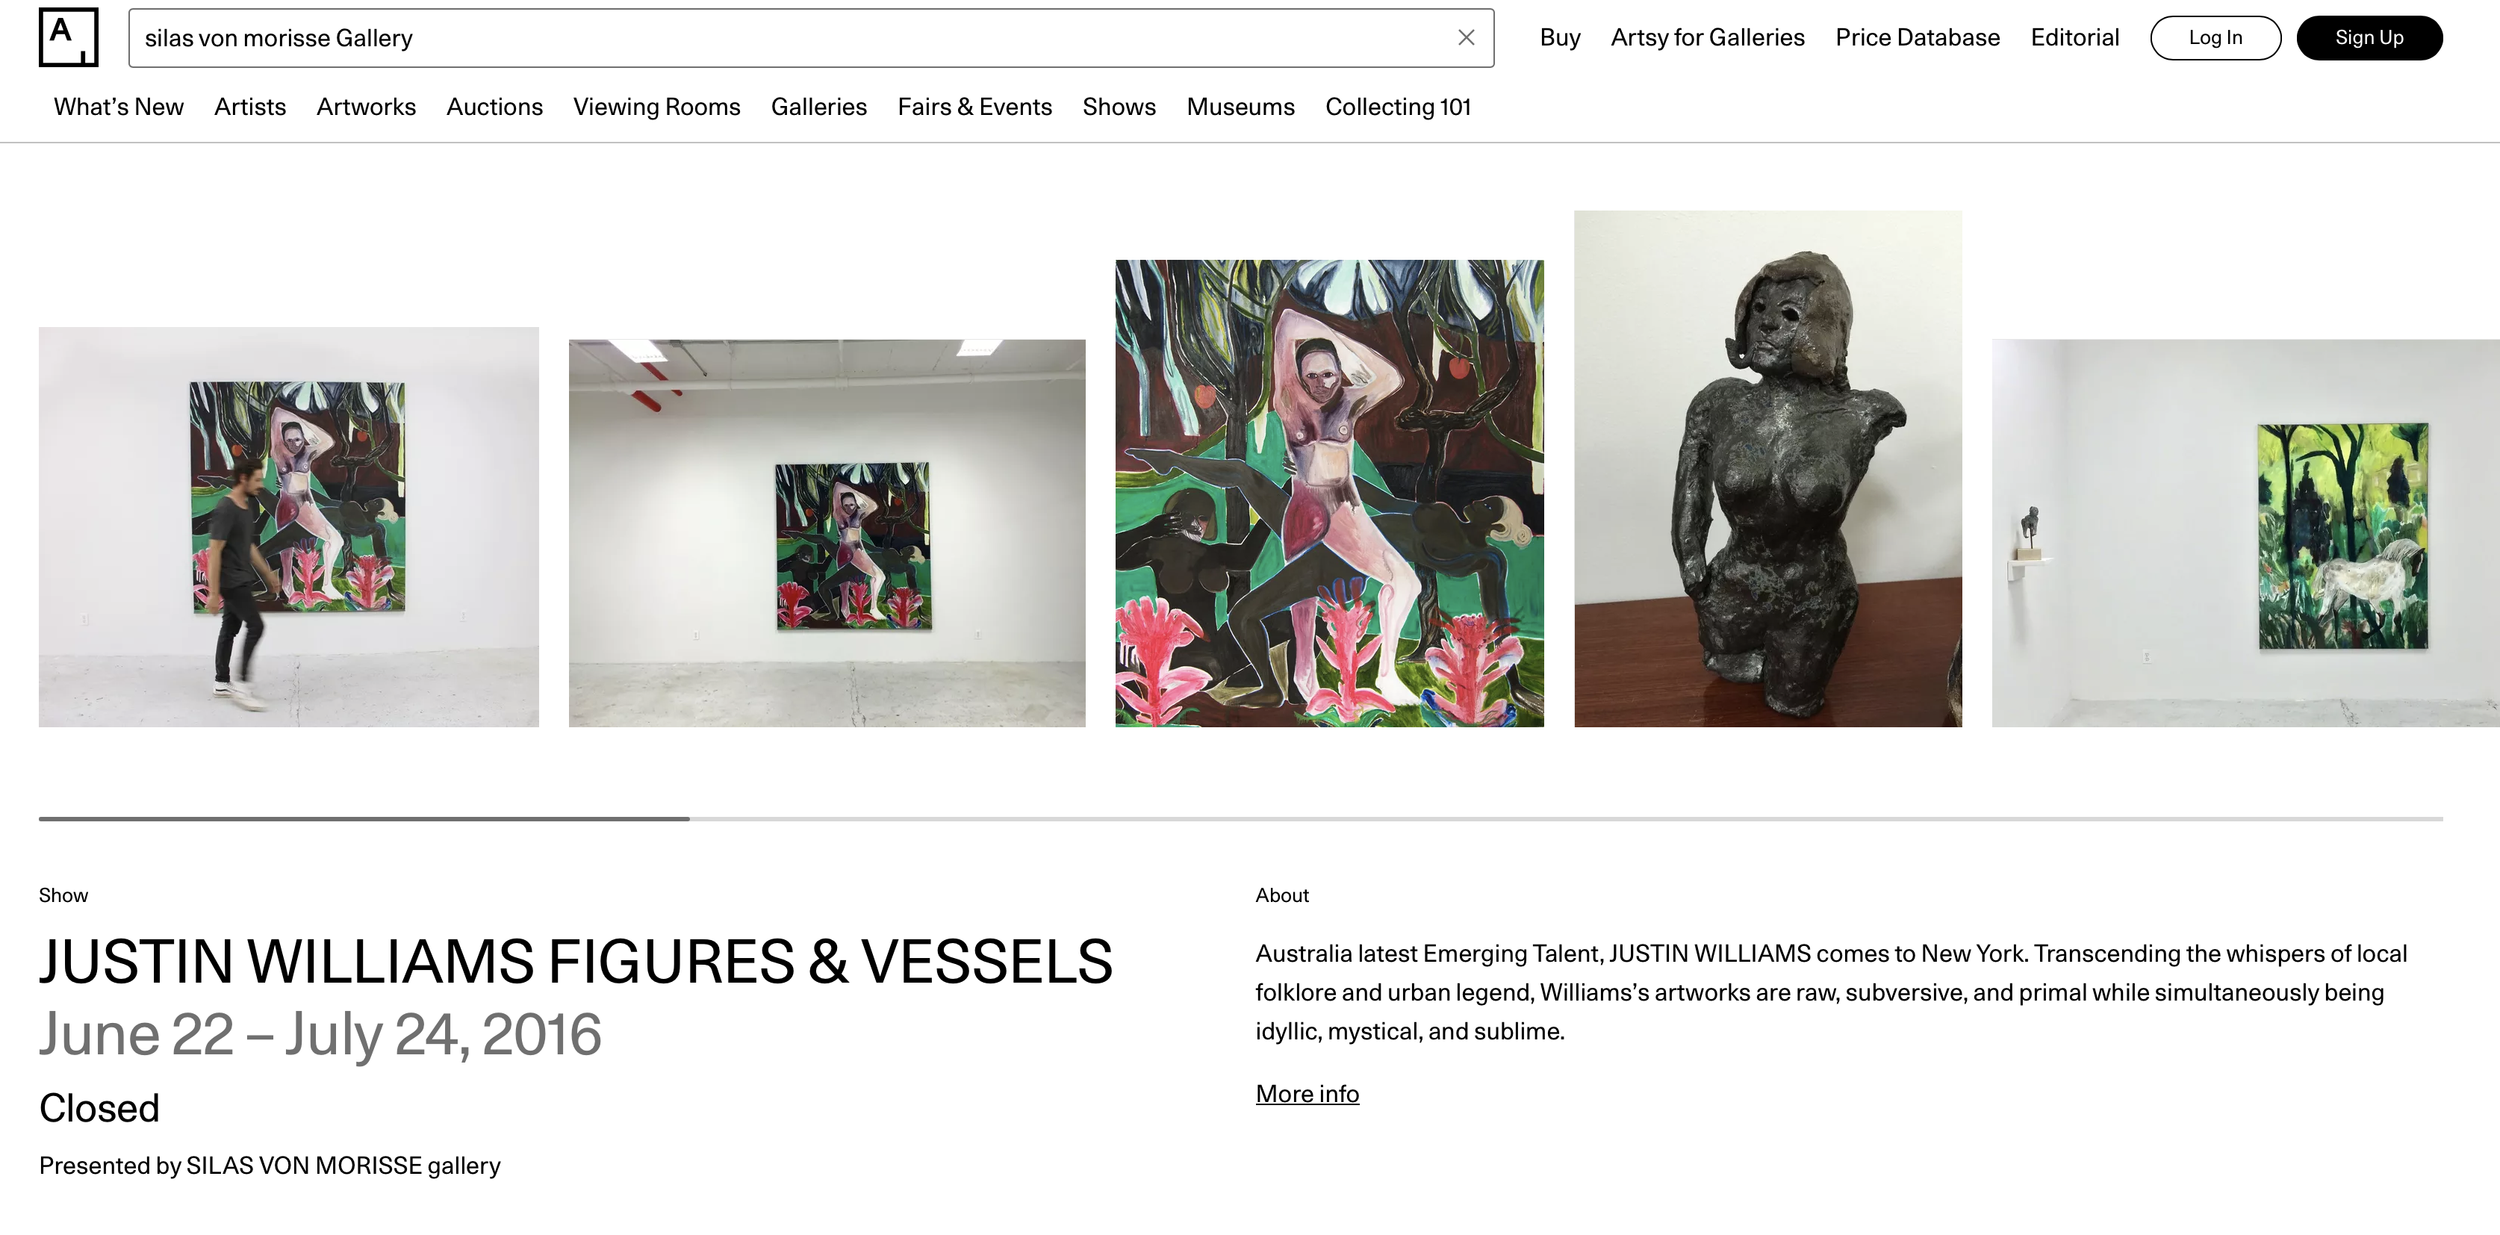This screenshot has width=2500, height=1235.
Task: Open the Price Database page
Action: coord(1917,38)
